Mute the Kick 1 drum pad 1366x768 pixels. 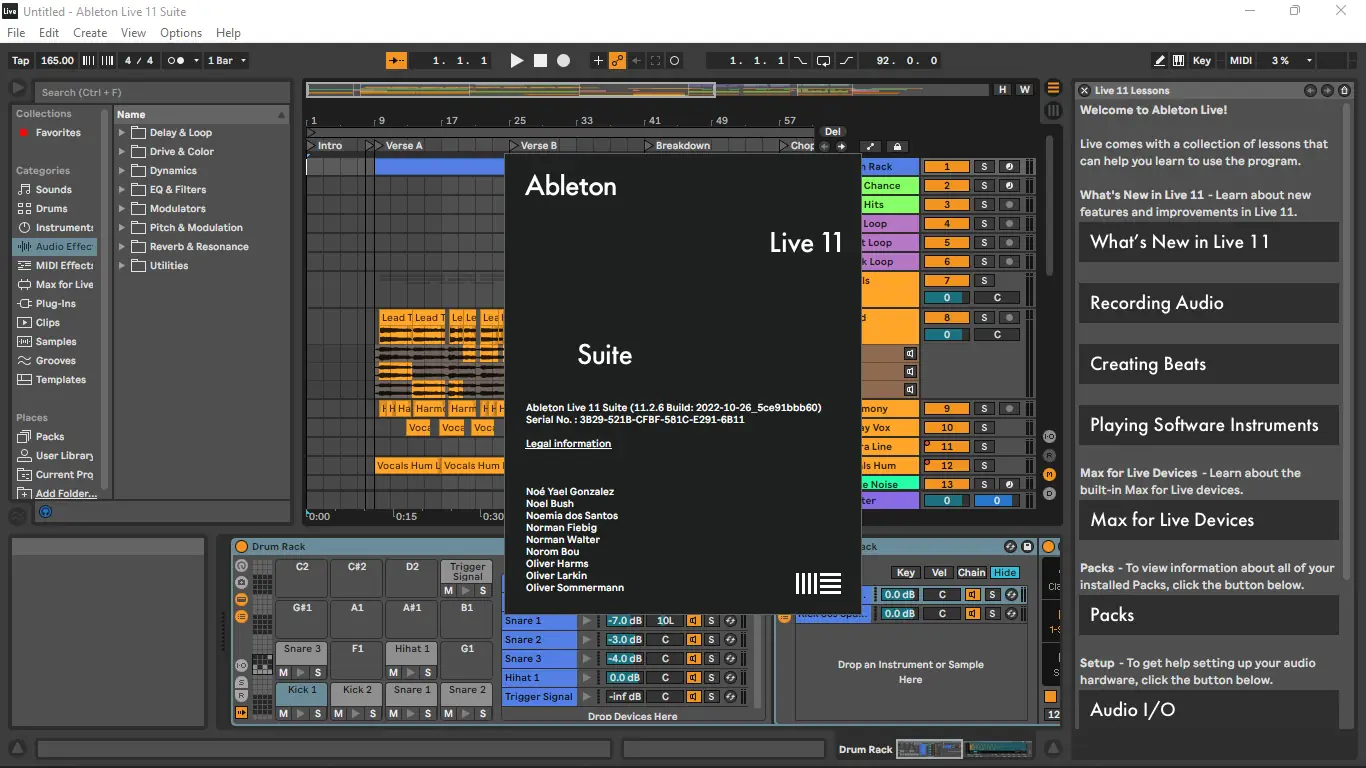(x=284, y=713)
